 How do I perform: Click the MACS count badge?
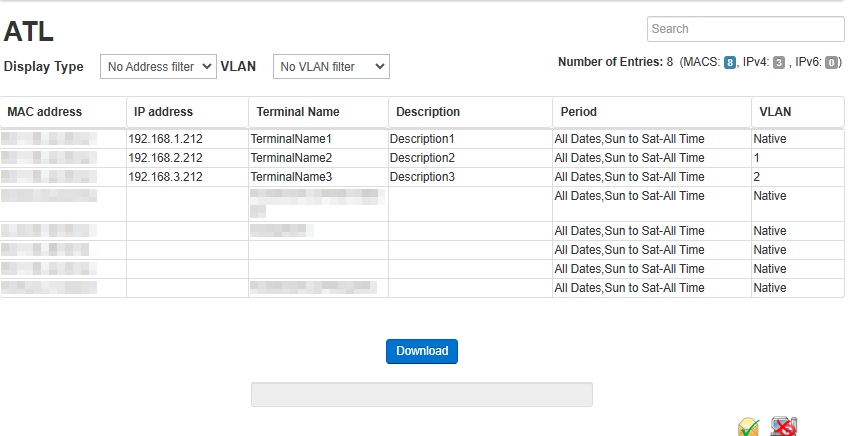pos(730,63)
